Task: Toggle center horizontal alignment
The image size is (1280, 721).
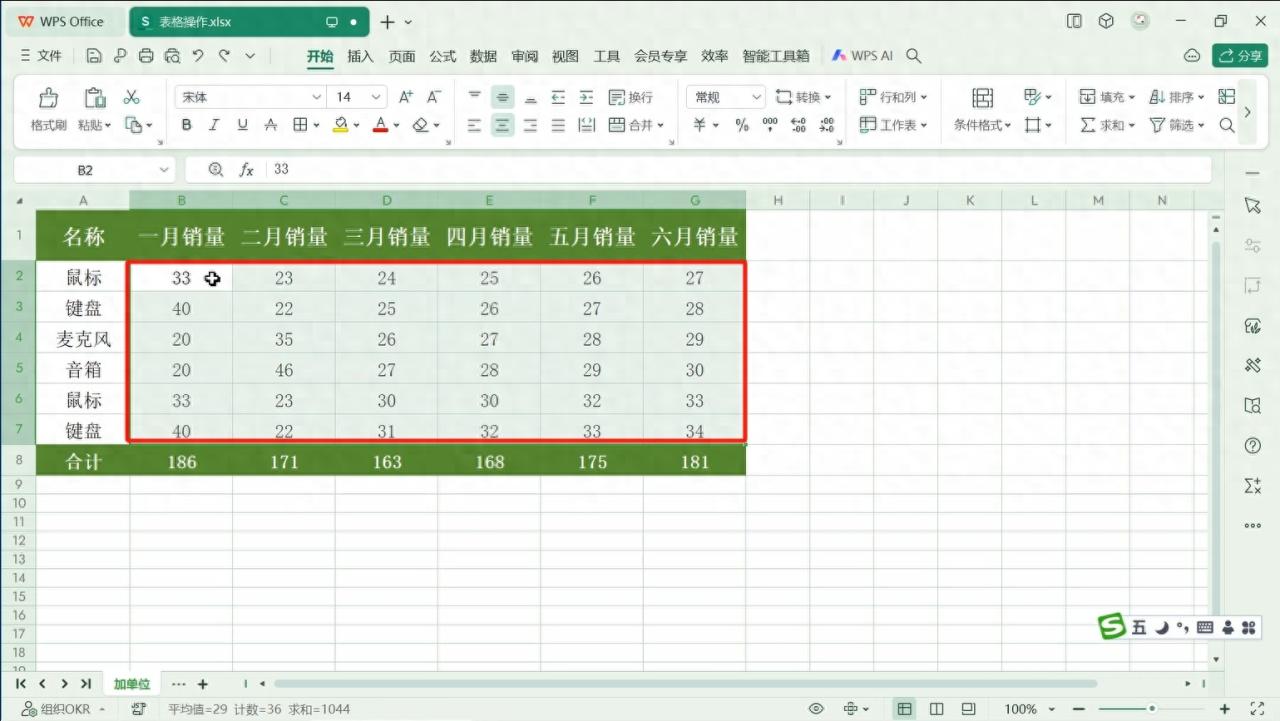Action: click(x=502, y=125)
